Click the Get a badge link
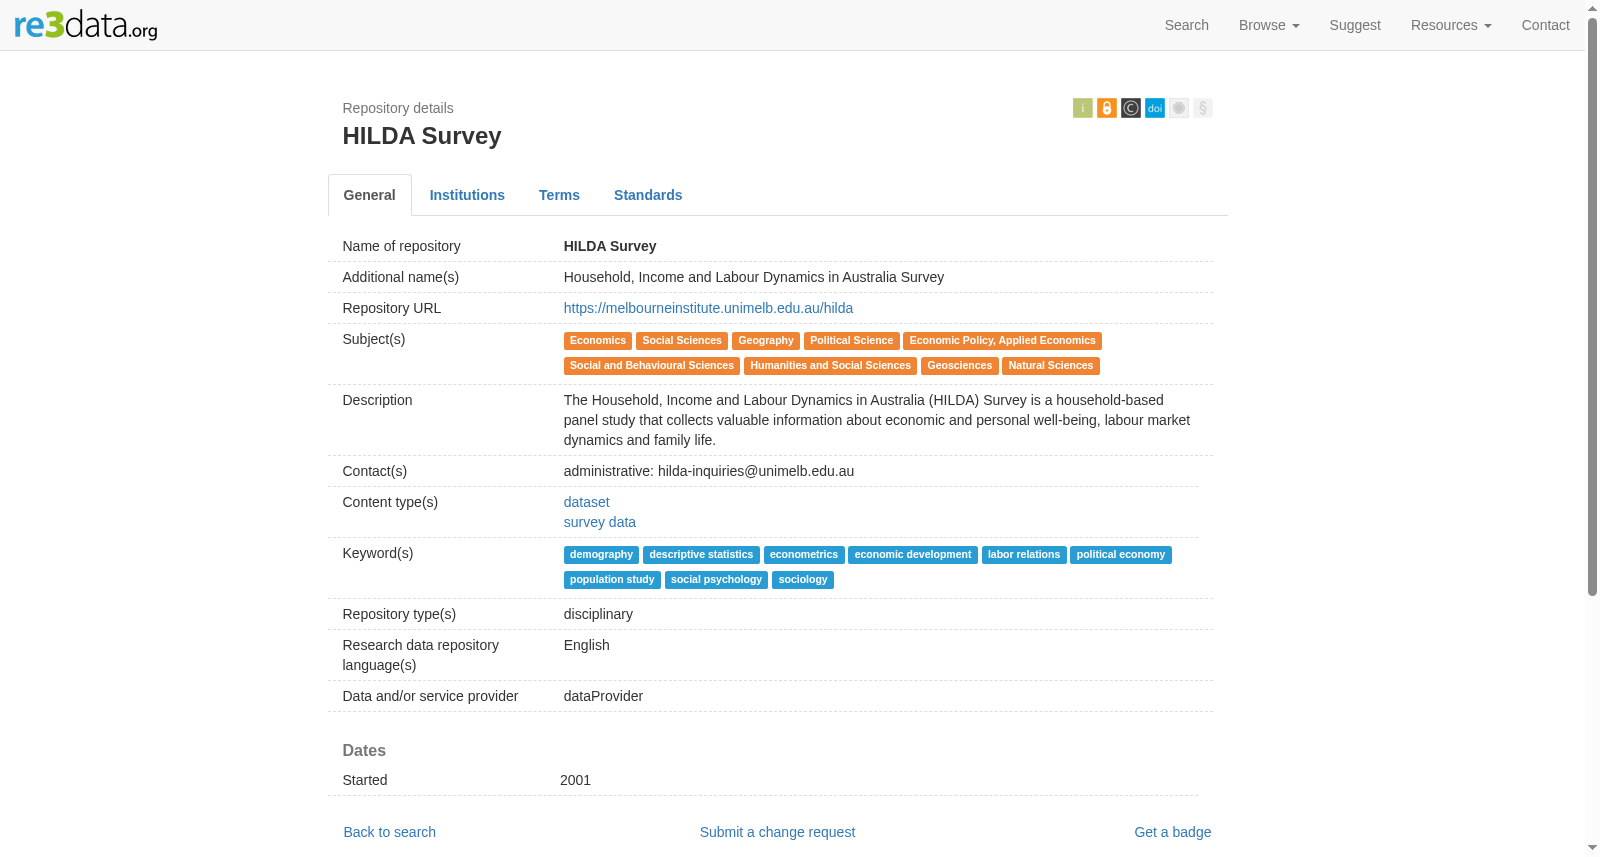The height and width of the screenshot is (857, 1600). (1172, 832)
